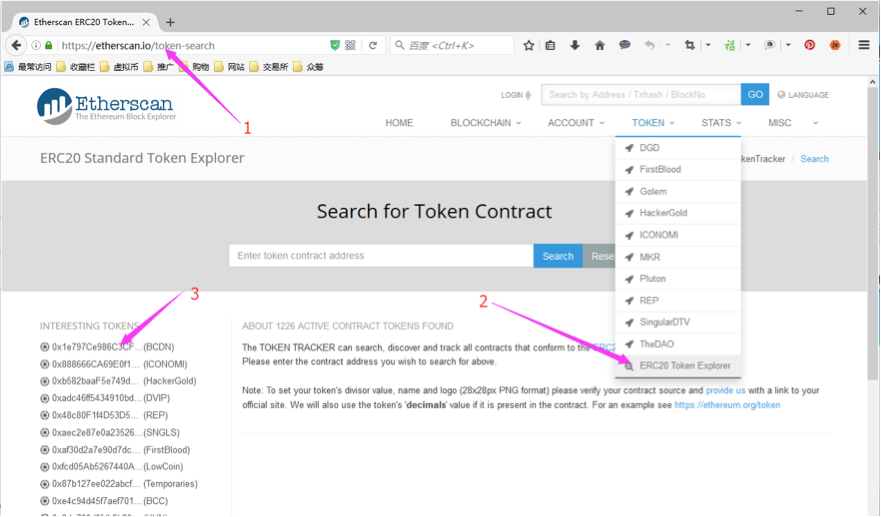Select Golem from the TOKEN menu
This screenshot has width=881, height=517.
[678, 191]
